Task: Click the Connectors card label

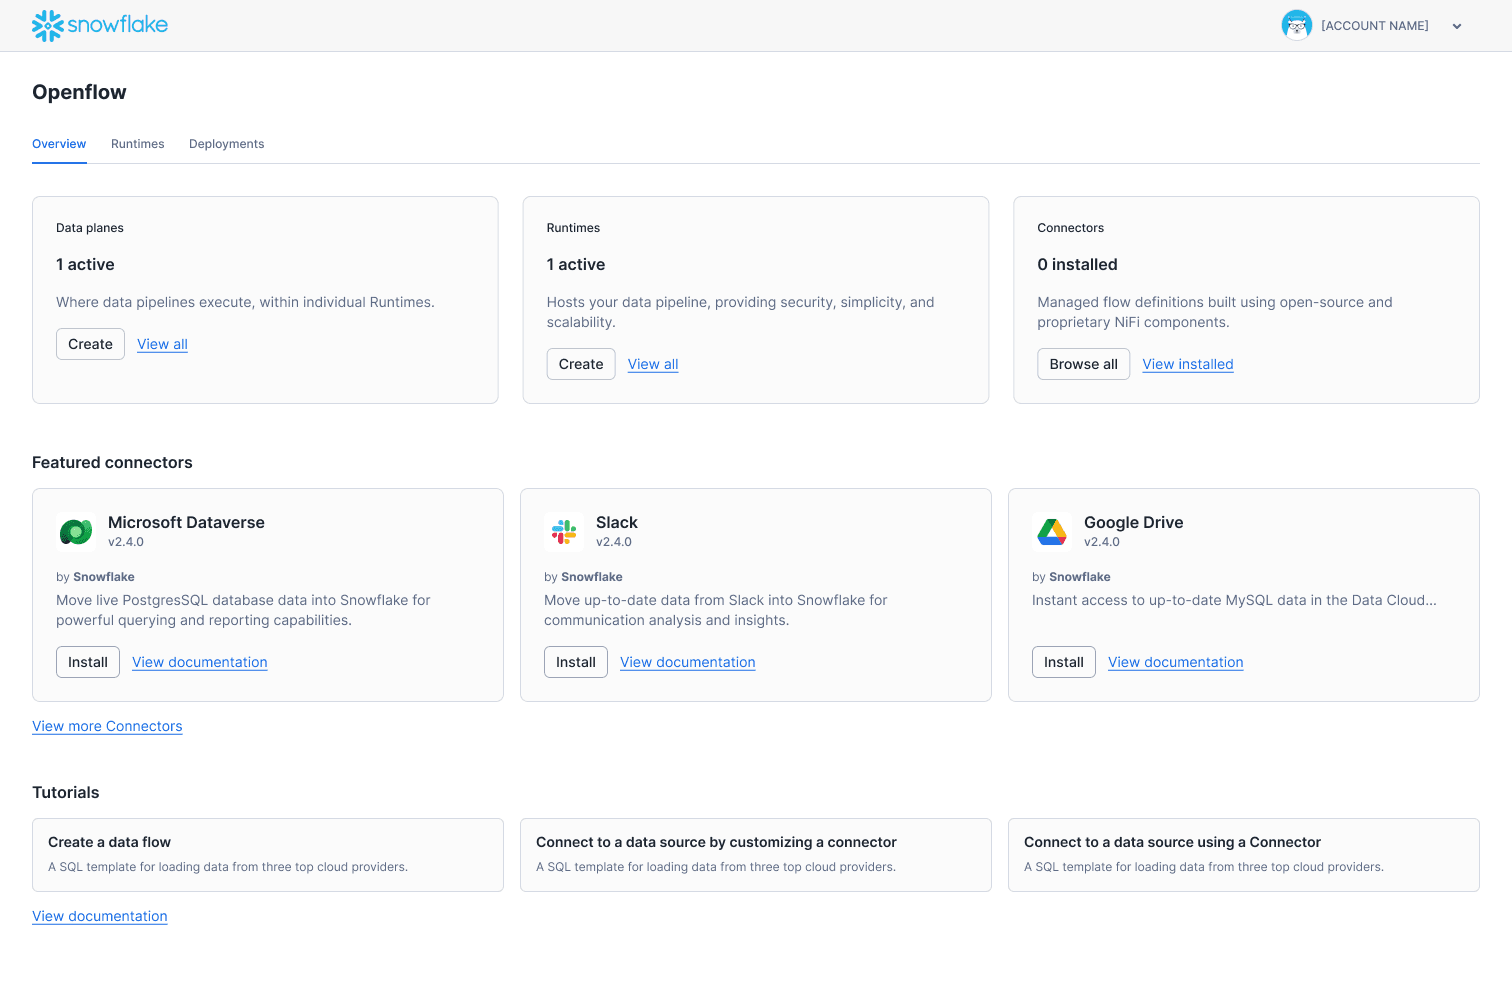Action: [x=1070, y=228]
